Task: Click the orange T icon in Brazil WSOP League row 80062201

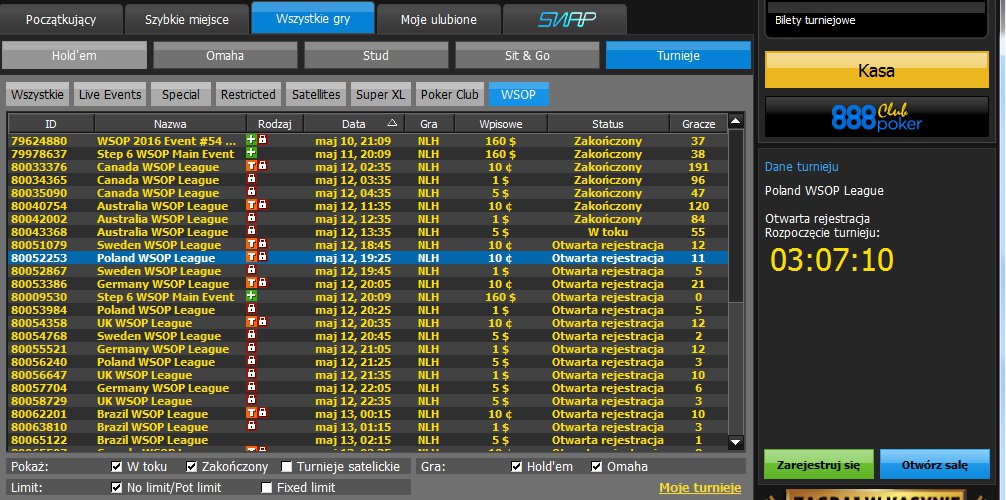Action: [252, 413]
